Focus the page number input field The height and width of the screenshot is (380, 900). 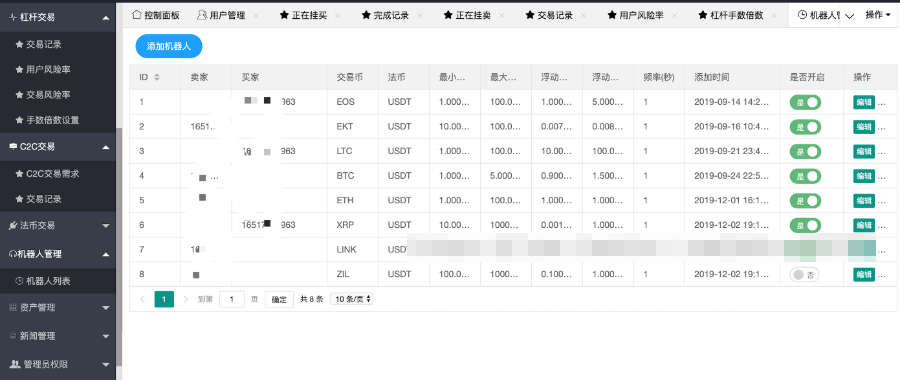pyautogui.click(x=232, y=299)
